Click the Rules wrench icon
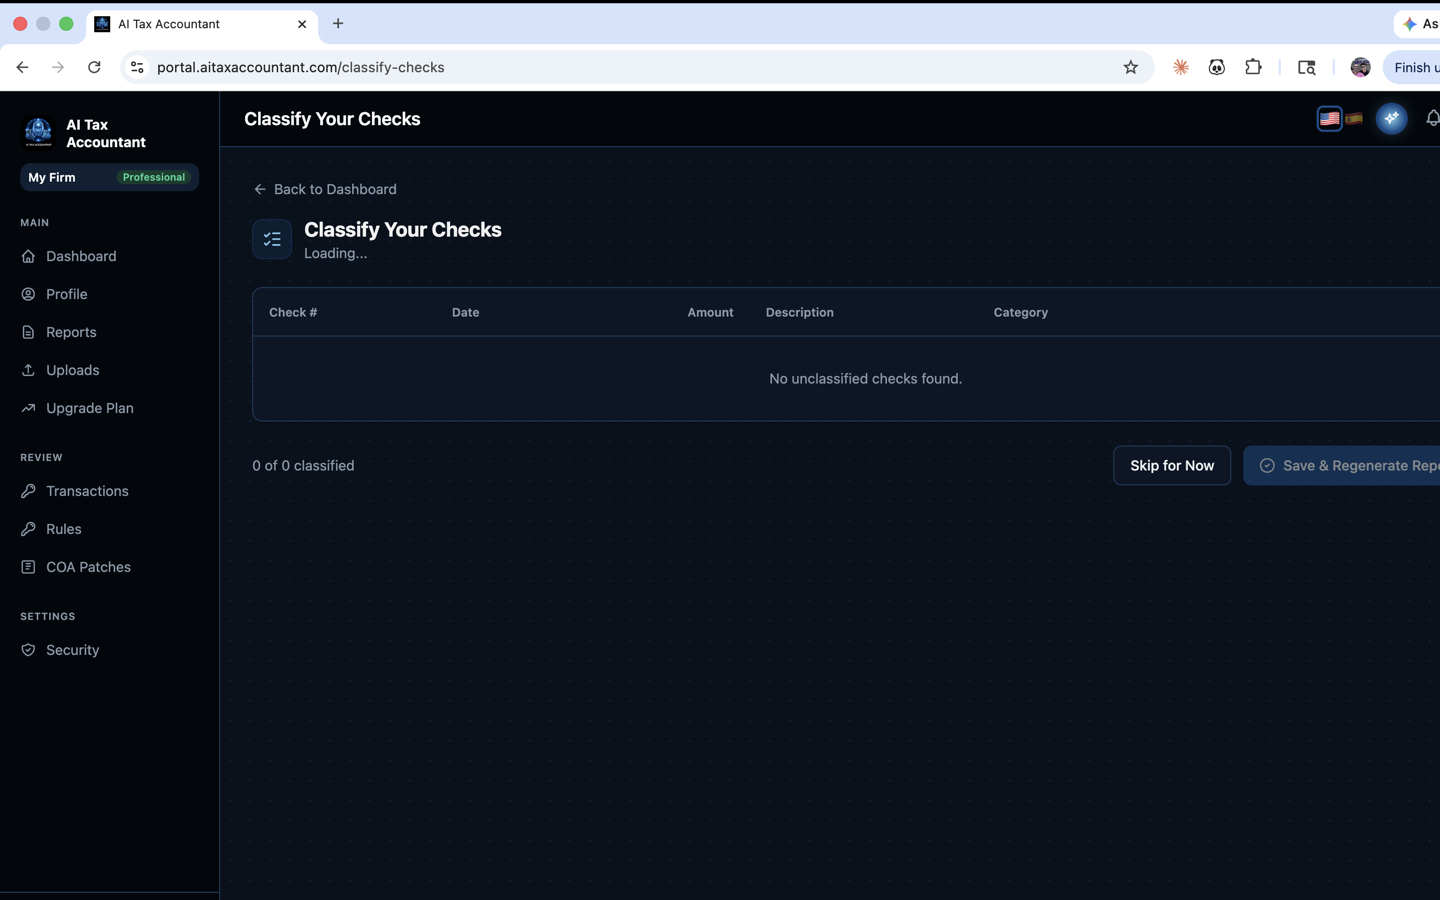Viewport: 1440px width, 900px height. (28, 529)
